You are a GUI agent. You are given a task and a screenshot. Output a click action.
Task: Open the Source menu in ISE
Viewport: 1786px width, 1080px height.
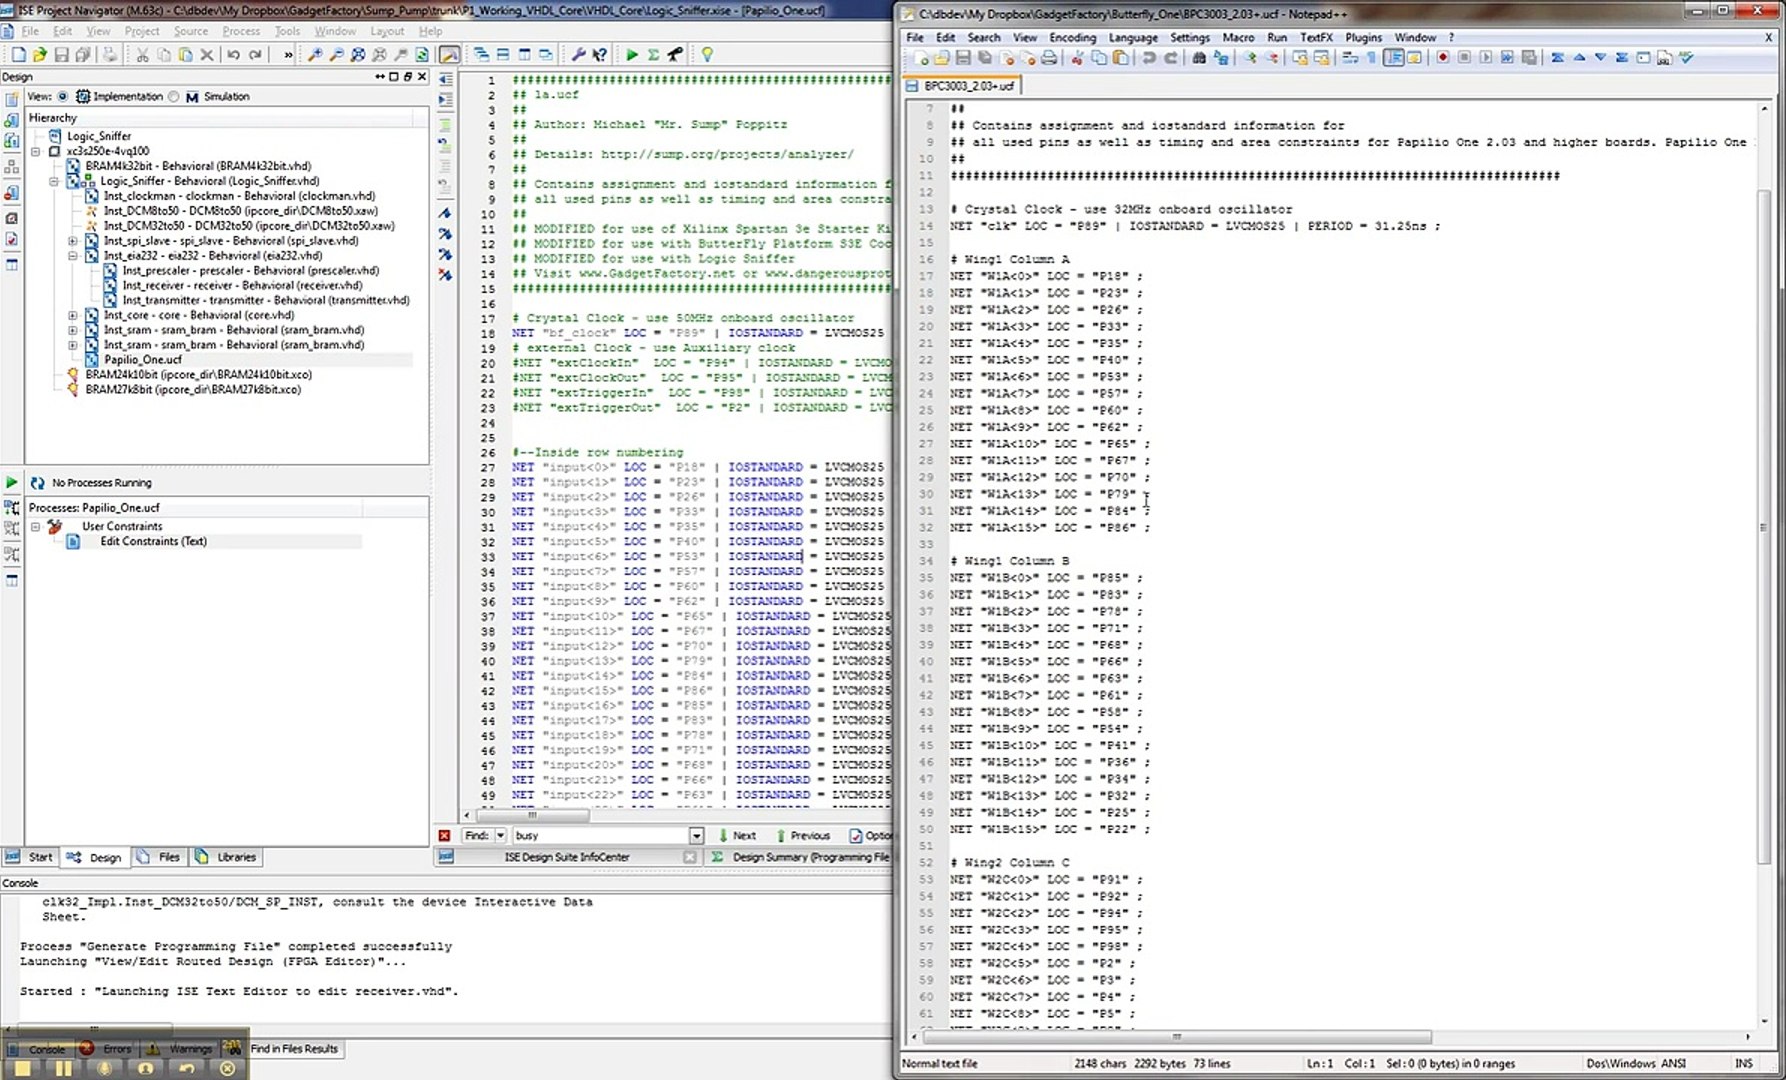[x=191, y=31]
